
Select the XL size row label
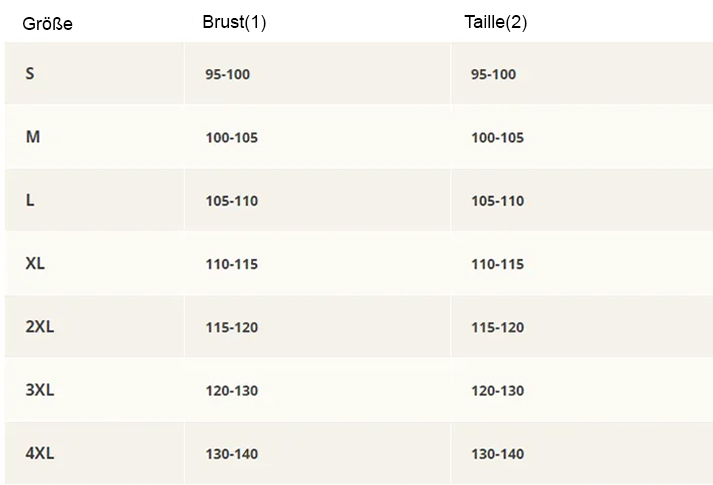tap(35, 263)
